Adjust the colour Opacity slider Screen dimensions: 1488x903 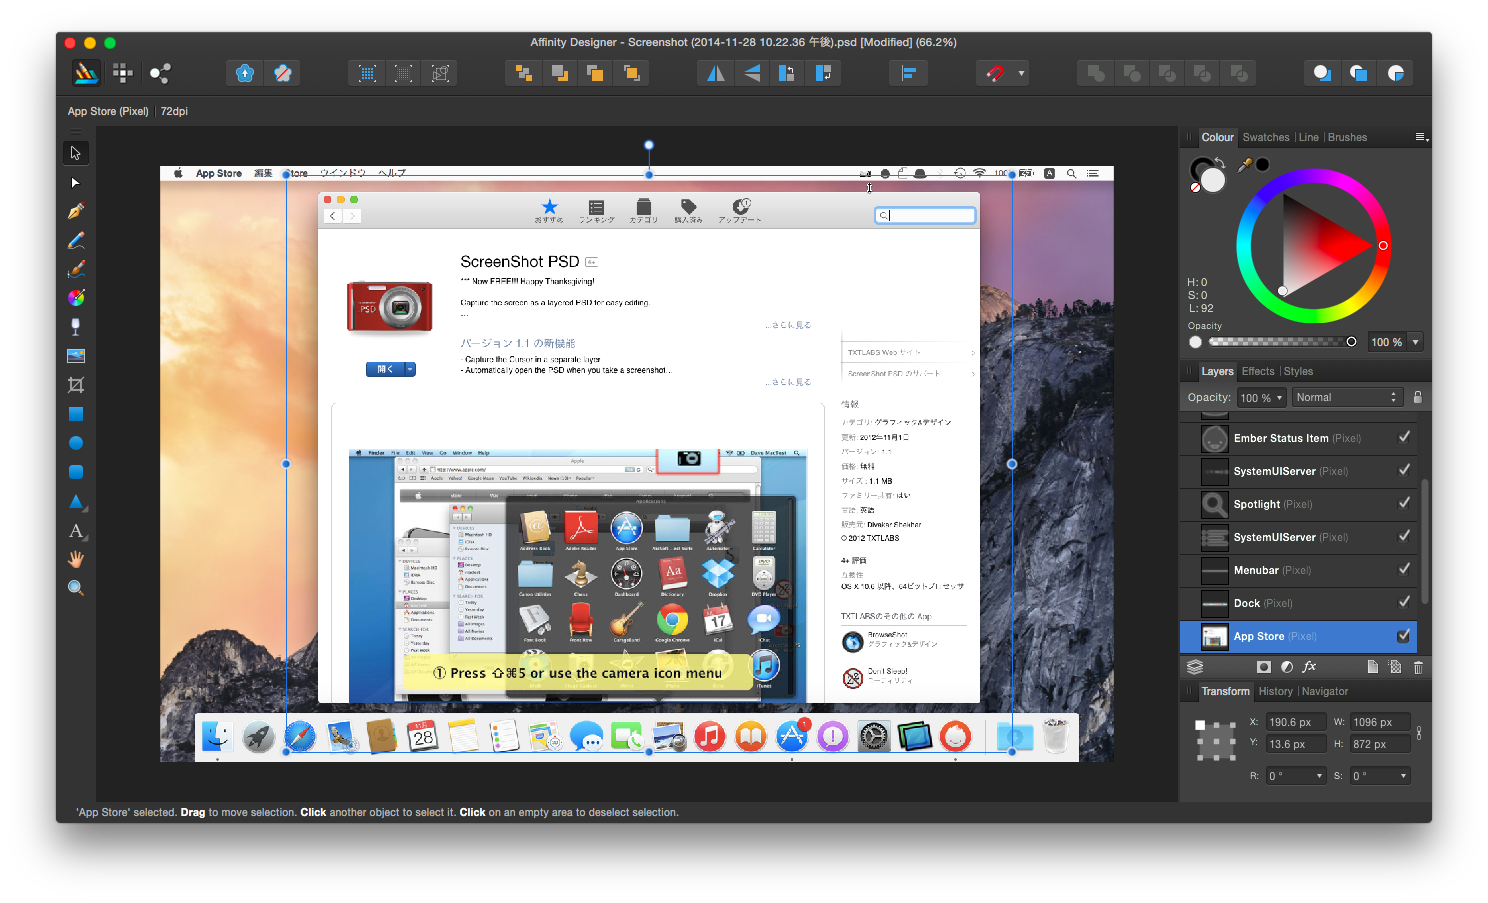1280,342
